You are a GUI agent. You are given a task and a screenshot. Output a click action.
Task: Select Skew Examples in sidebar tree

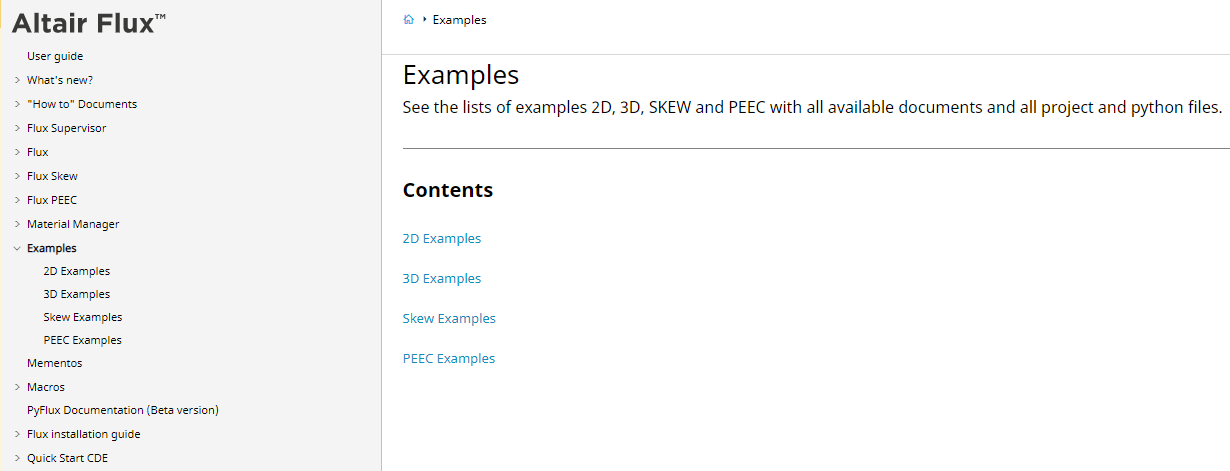[83, 317]
